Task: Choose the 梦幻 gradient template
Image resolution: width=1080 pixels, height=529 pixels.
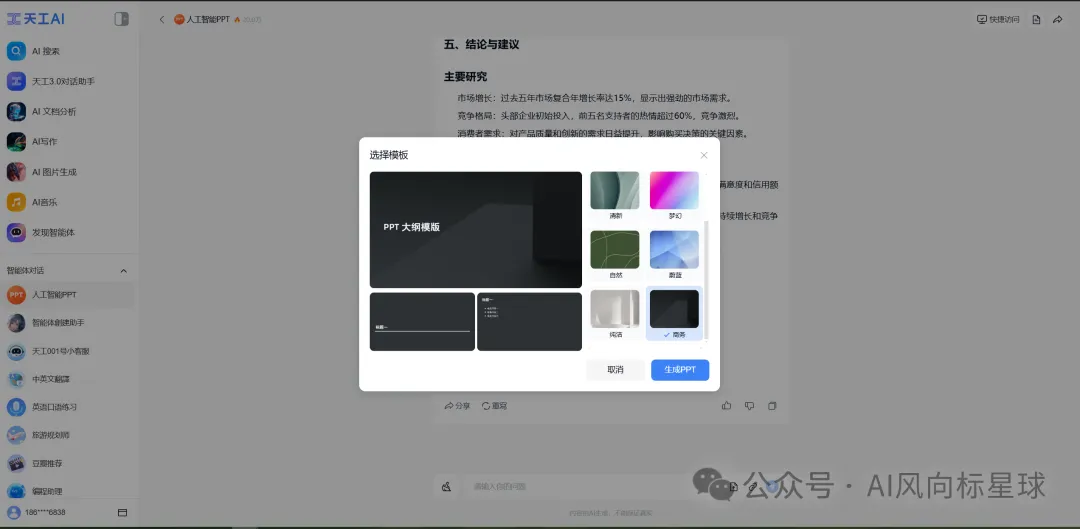Action: tap(674, 195)
